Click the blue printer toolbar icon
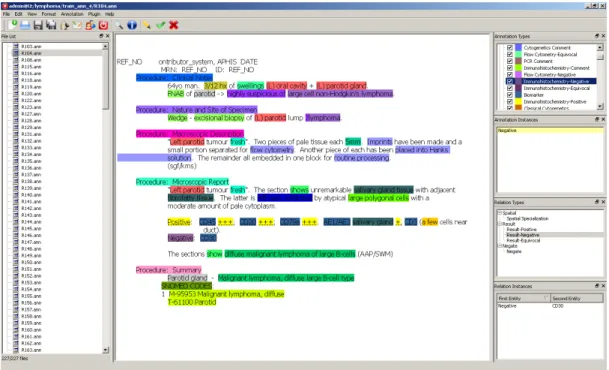The image size is (609, 370). pyautogui.click(x=25, y=25)
